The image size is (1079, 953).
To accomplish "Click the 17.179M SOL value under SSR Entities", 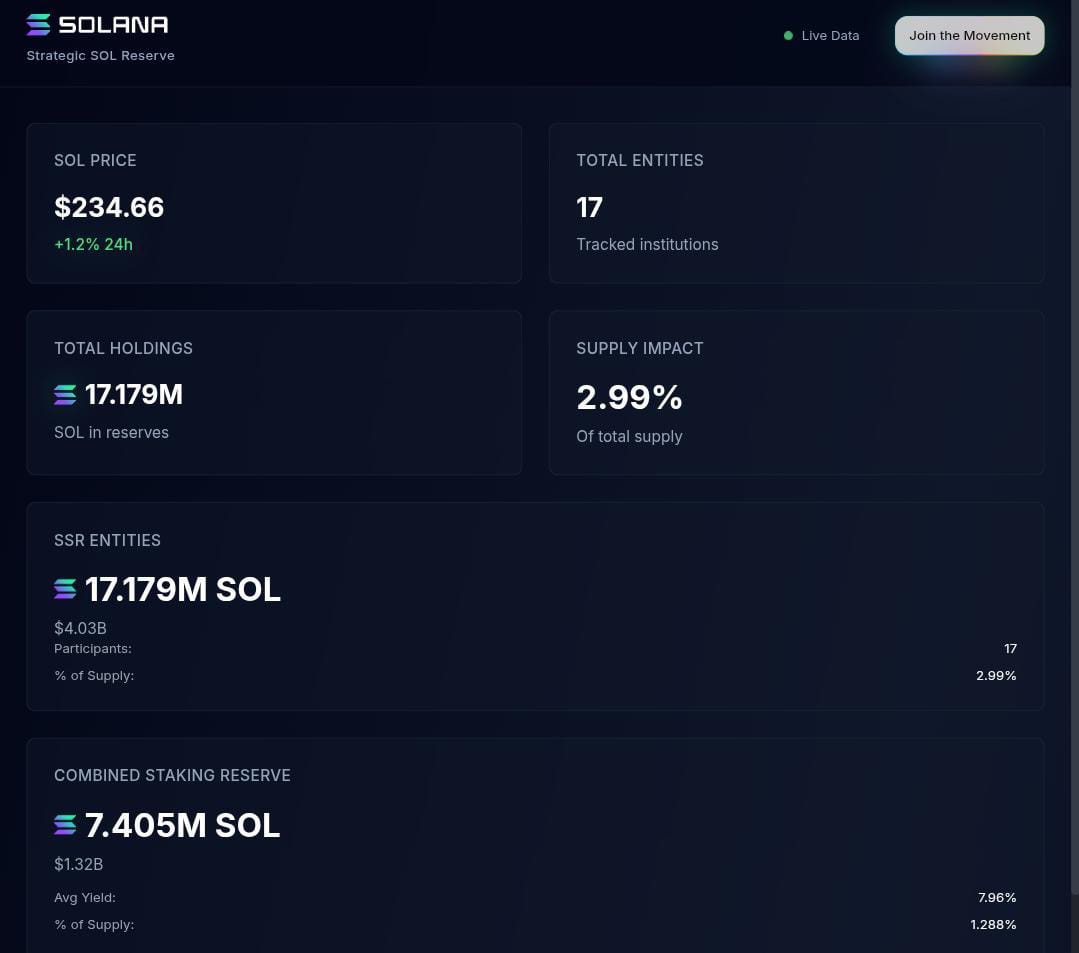I will [182, 590].
